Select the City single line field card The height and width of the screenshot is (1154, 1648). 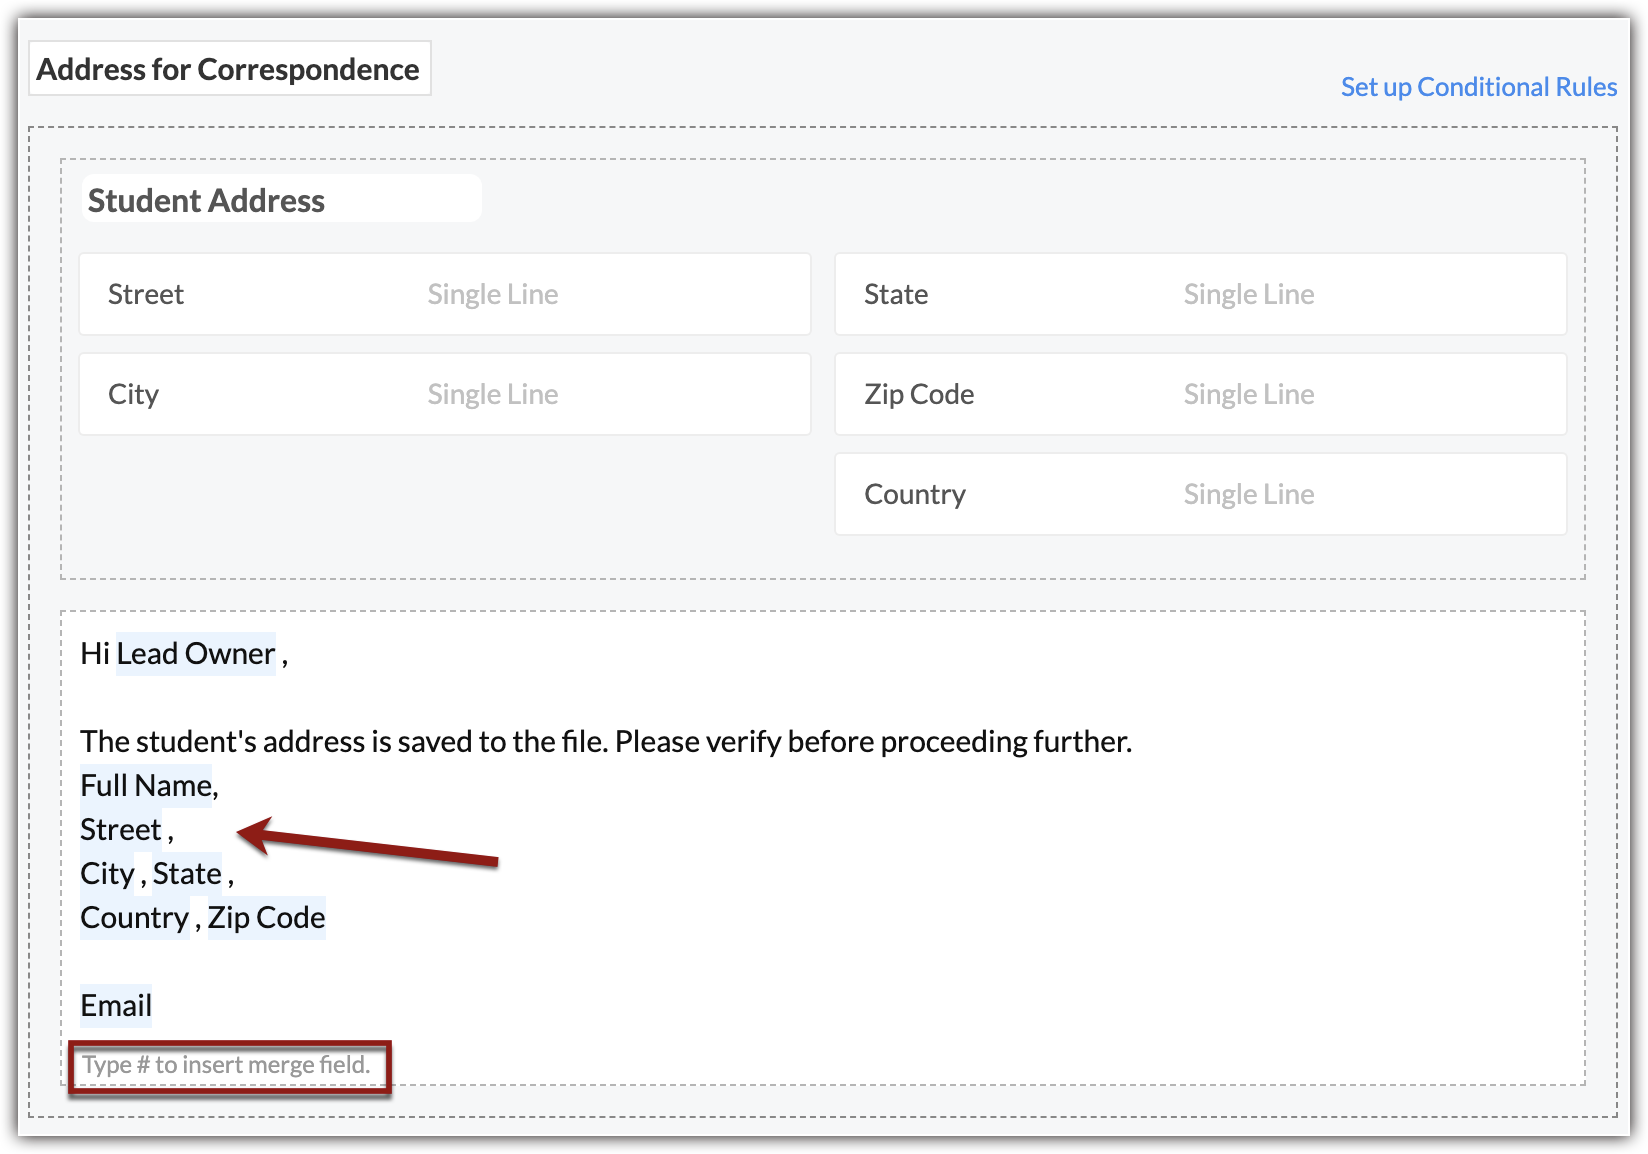pyautogui.click(x=444, y=394)
